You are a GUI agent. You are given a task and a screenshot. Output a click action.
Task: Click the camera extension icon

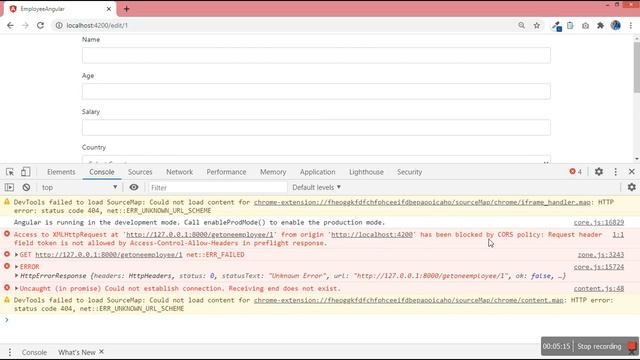point(585,25)
